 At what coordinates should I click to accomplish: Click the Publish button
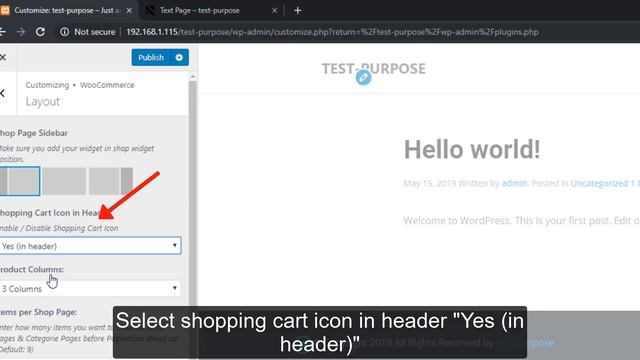(x=151, y=58)
